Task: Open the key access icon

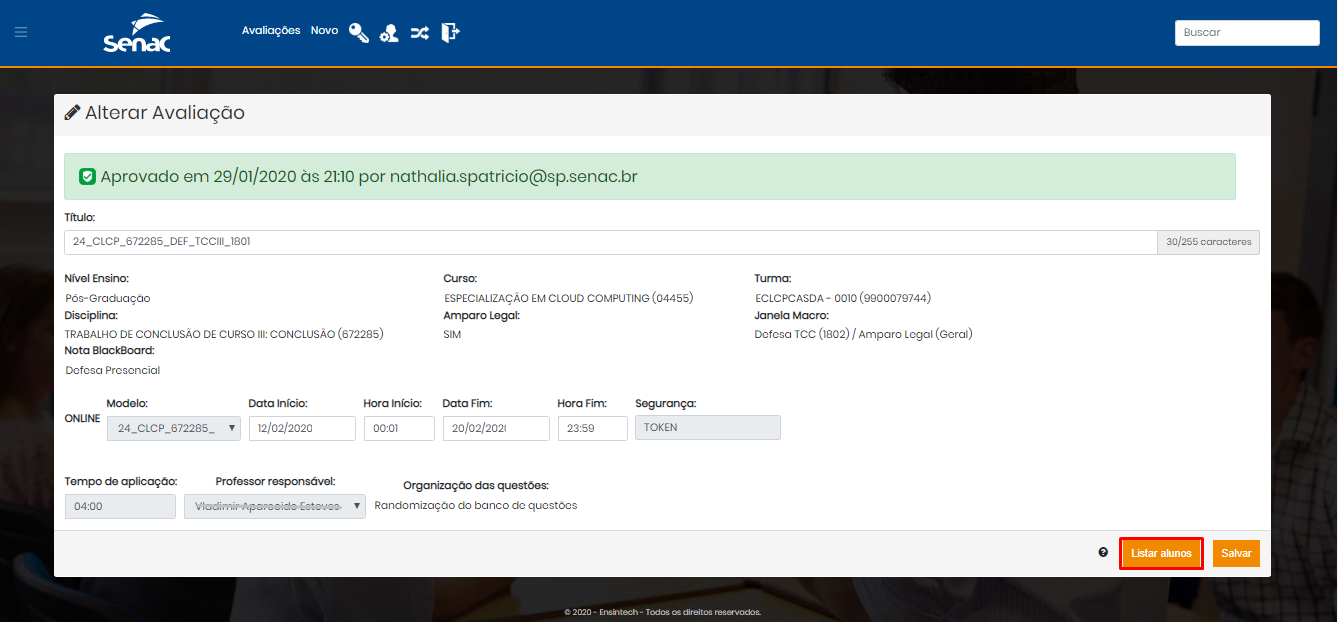Action: [359, 32]
